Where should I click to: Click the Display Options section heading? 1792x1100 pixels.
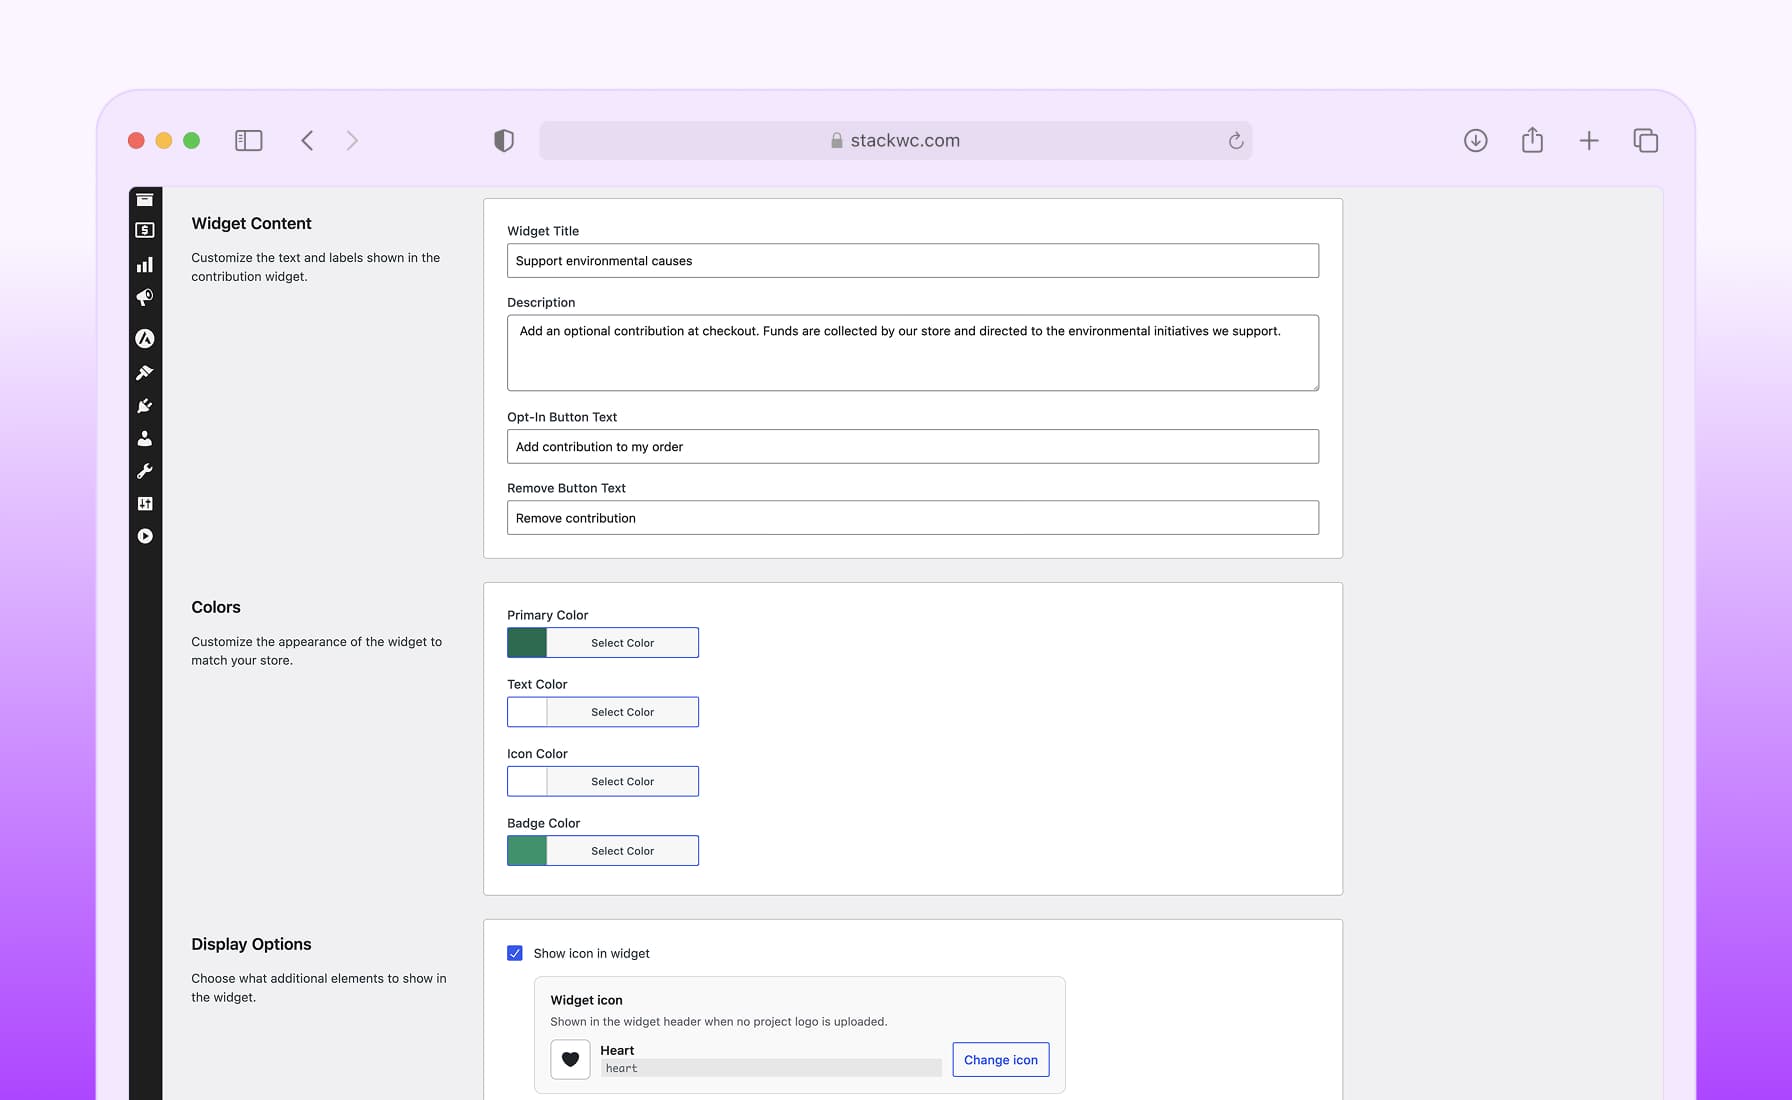click(251, 944)
